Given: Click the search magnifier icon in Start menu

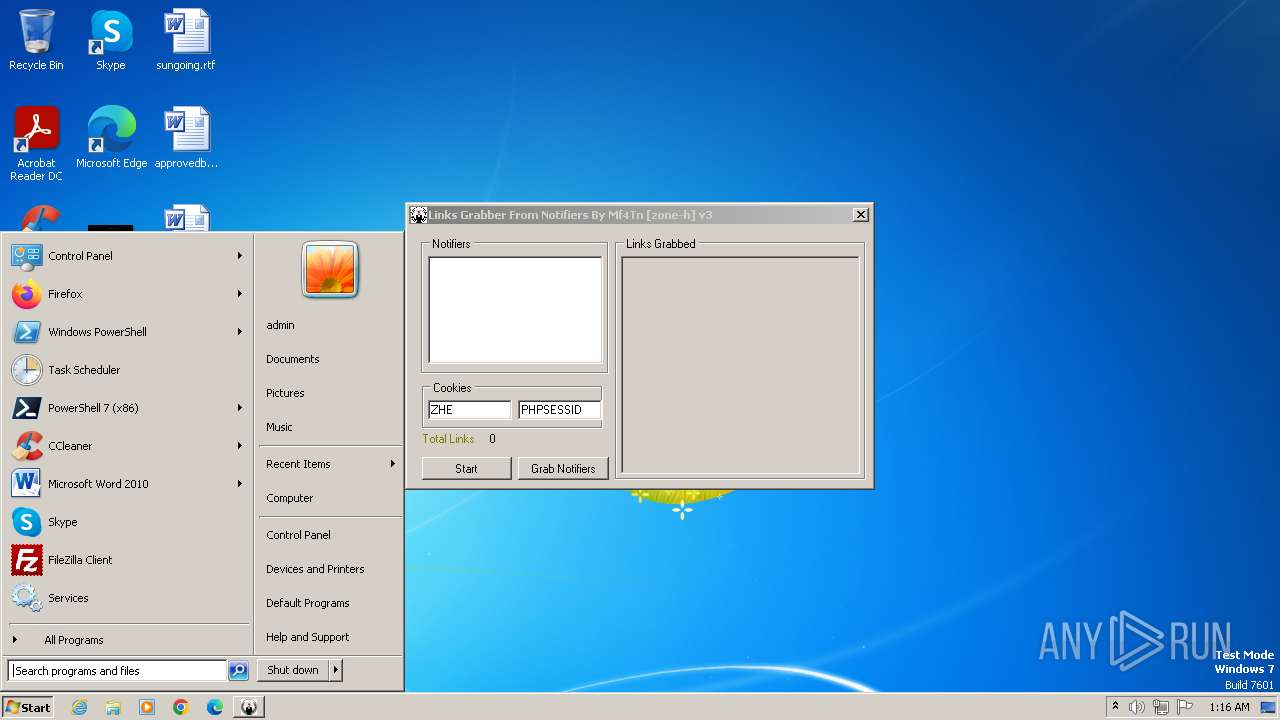Looking at the screenshot, I should pos(238,671).
